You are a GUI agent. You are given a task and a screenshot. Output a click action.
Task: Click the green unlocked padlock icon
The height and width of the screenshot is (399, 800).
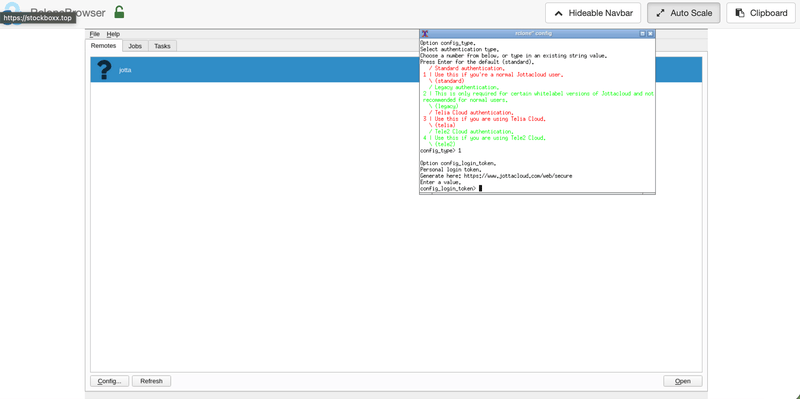[x=119, y=12]
